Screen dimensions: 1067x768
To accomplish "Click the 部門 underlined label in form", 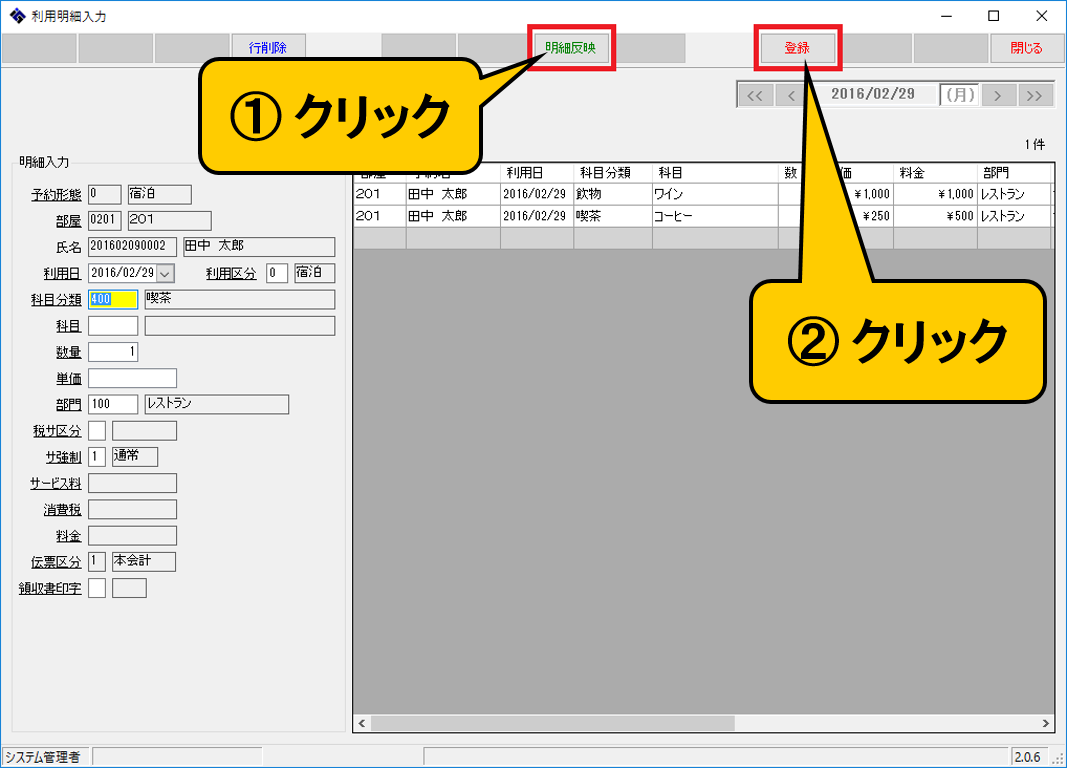I will point(69,405).
